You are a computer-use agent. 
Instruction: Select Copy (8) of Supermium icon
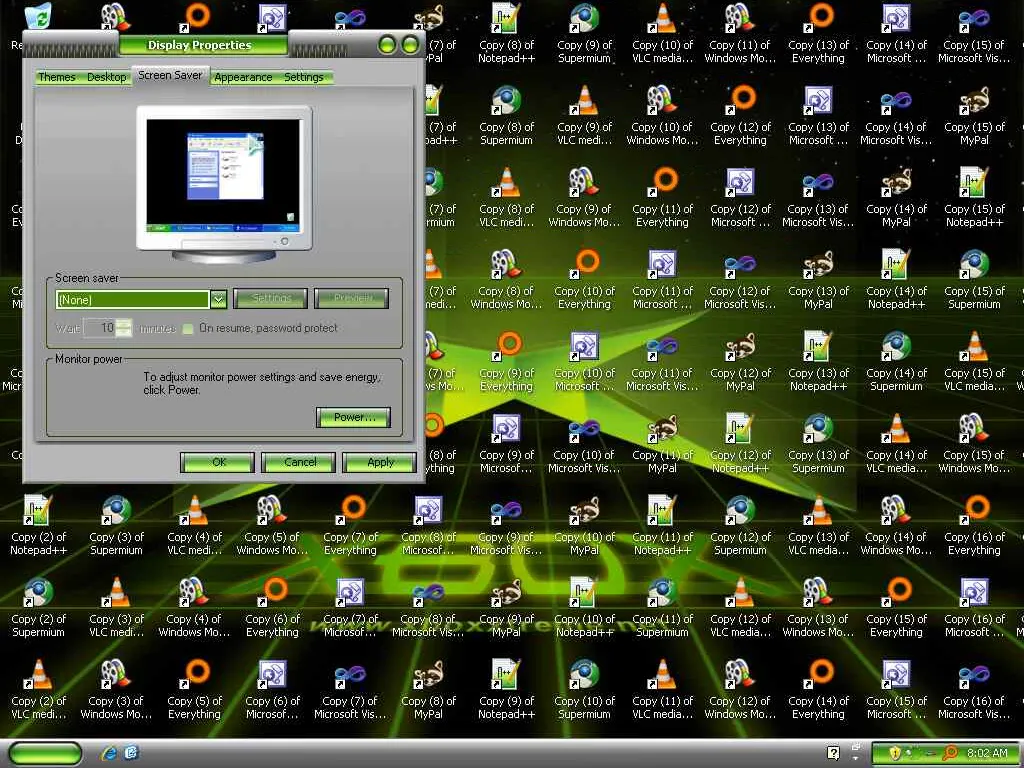tap(506, 101)
